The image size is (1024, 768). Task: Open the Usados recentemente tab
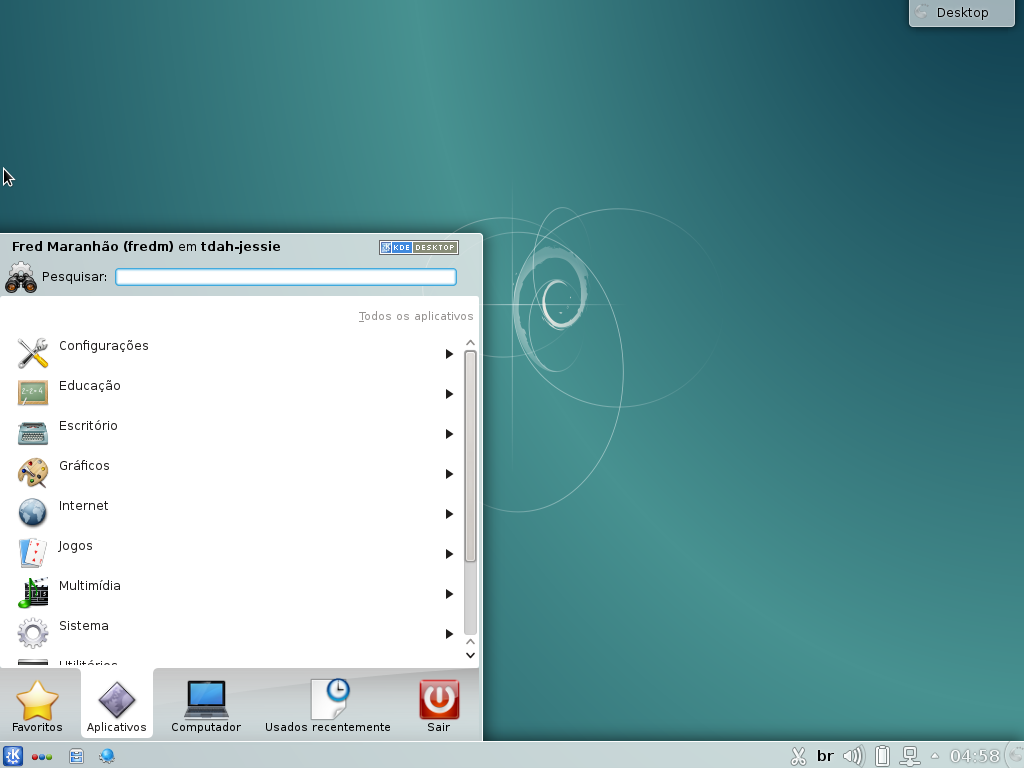click(x=328, y=706)
